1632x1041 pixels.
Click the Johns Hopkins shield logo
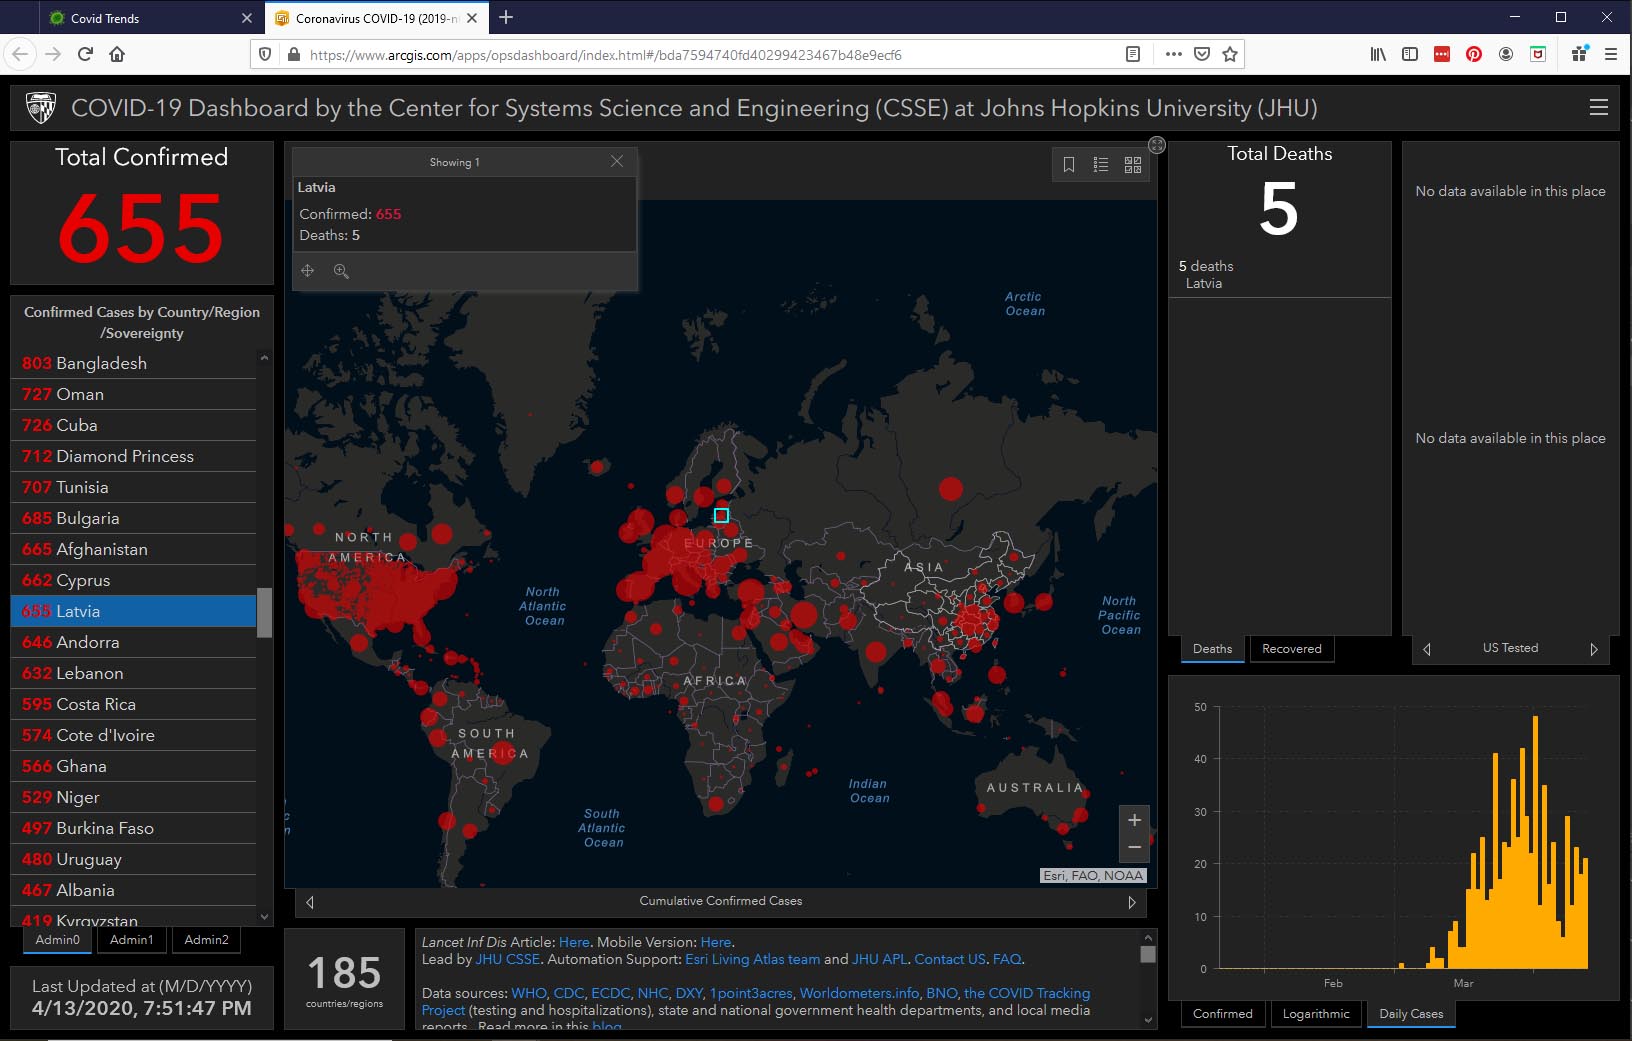(x=41, y=107)
